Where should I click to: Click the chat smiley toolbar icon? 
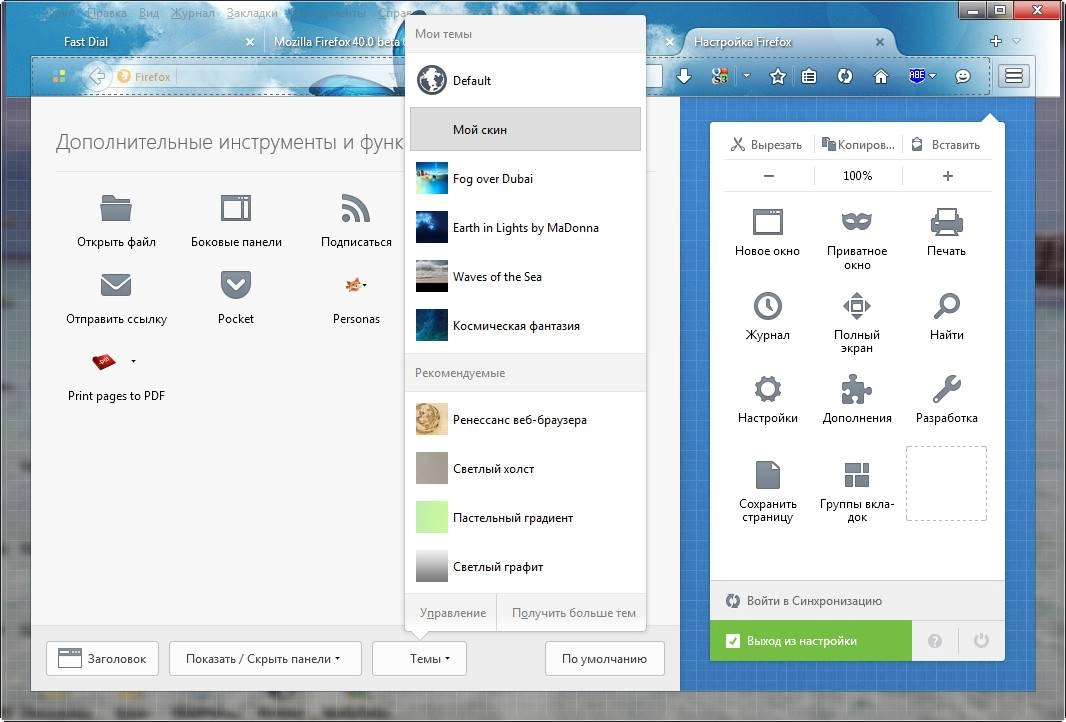(963, 77)
